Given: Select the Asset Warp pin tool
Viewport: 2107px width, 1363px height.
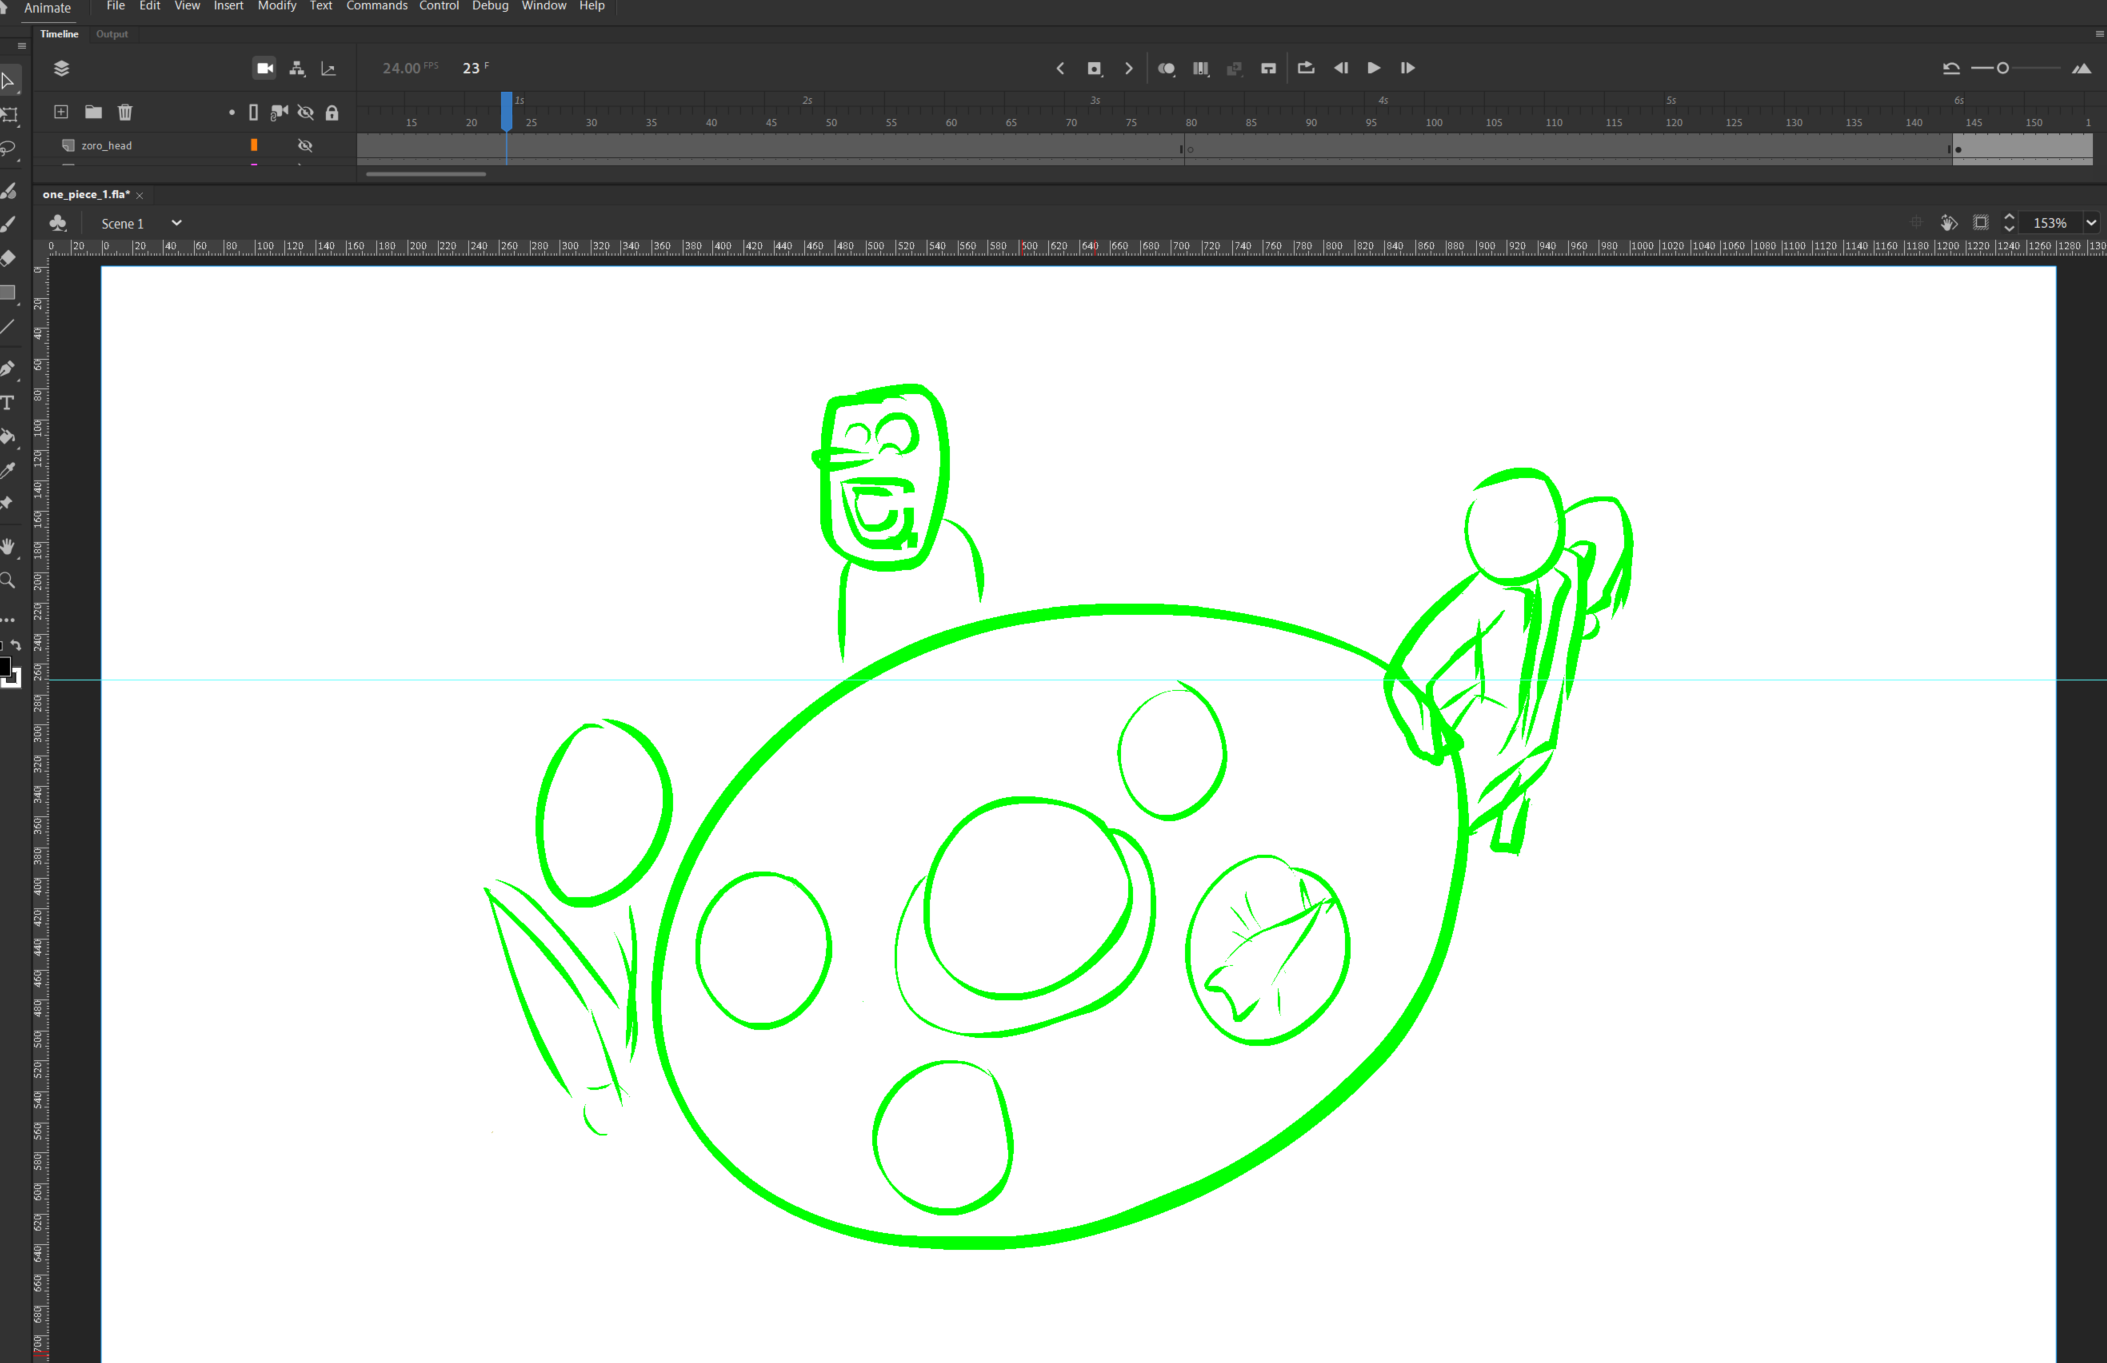Looking at the screenshot, I should (x=7, y=504).
